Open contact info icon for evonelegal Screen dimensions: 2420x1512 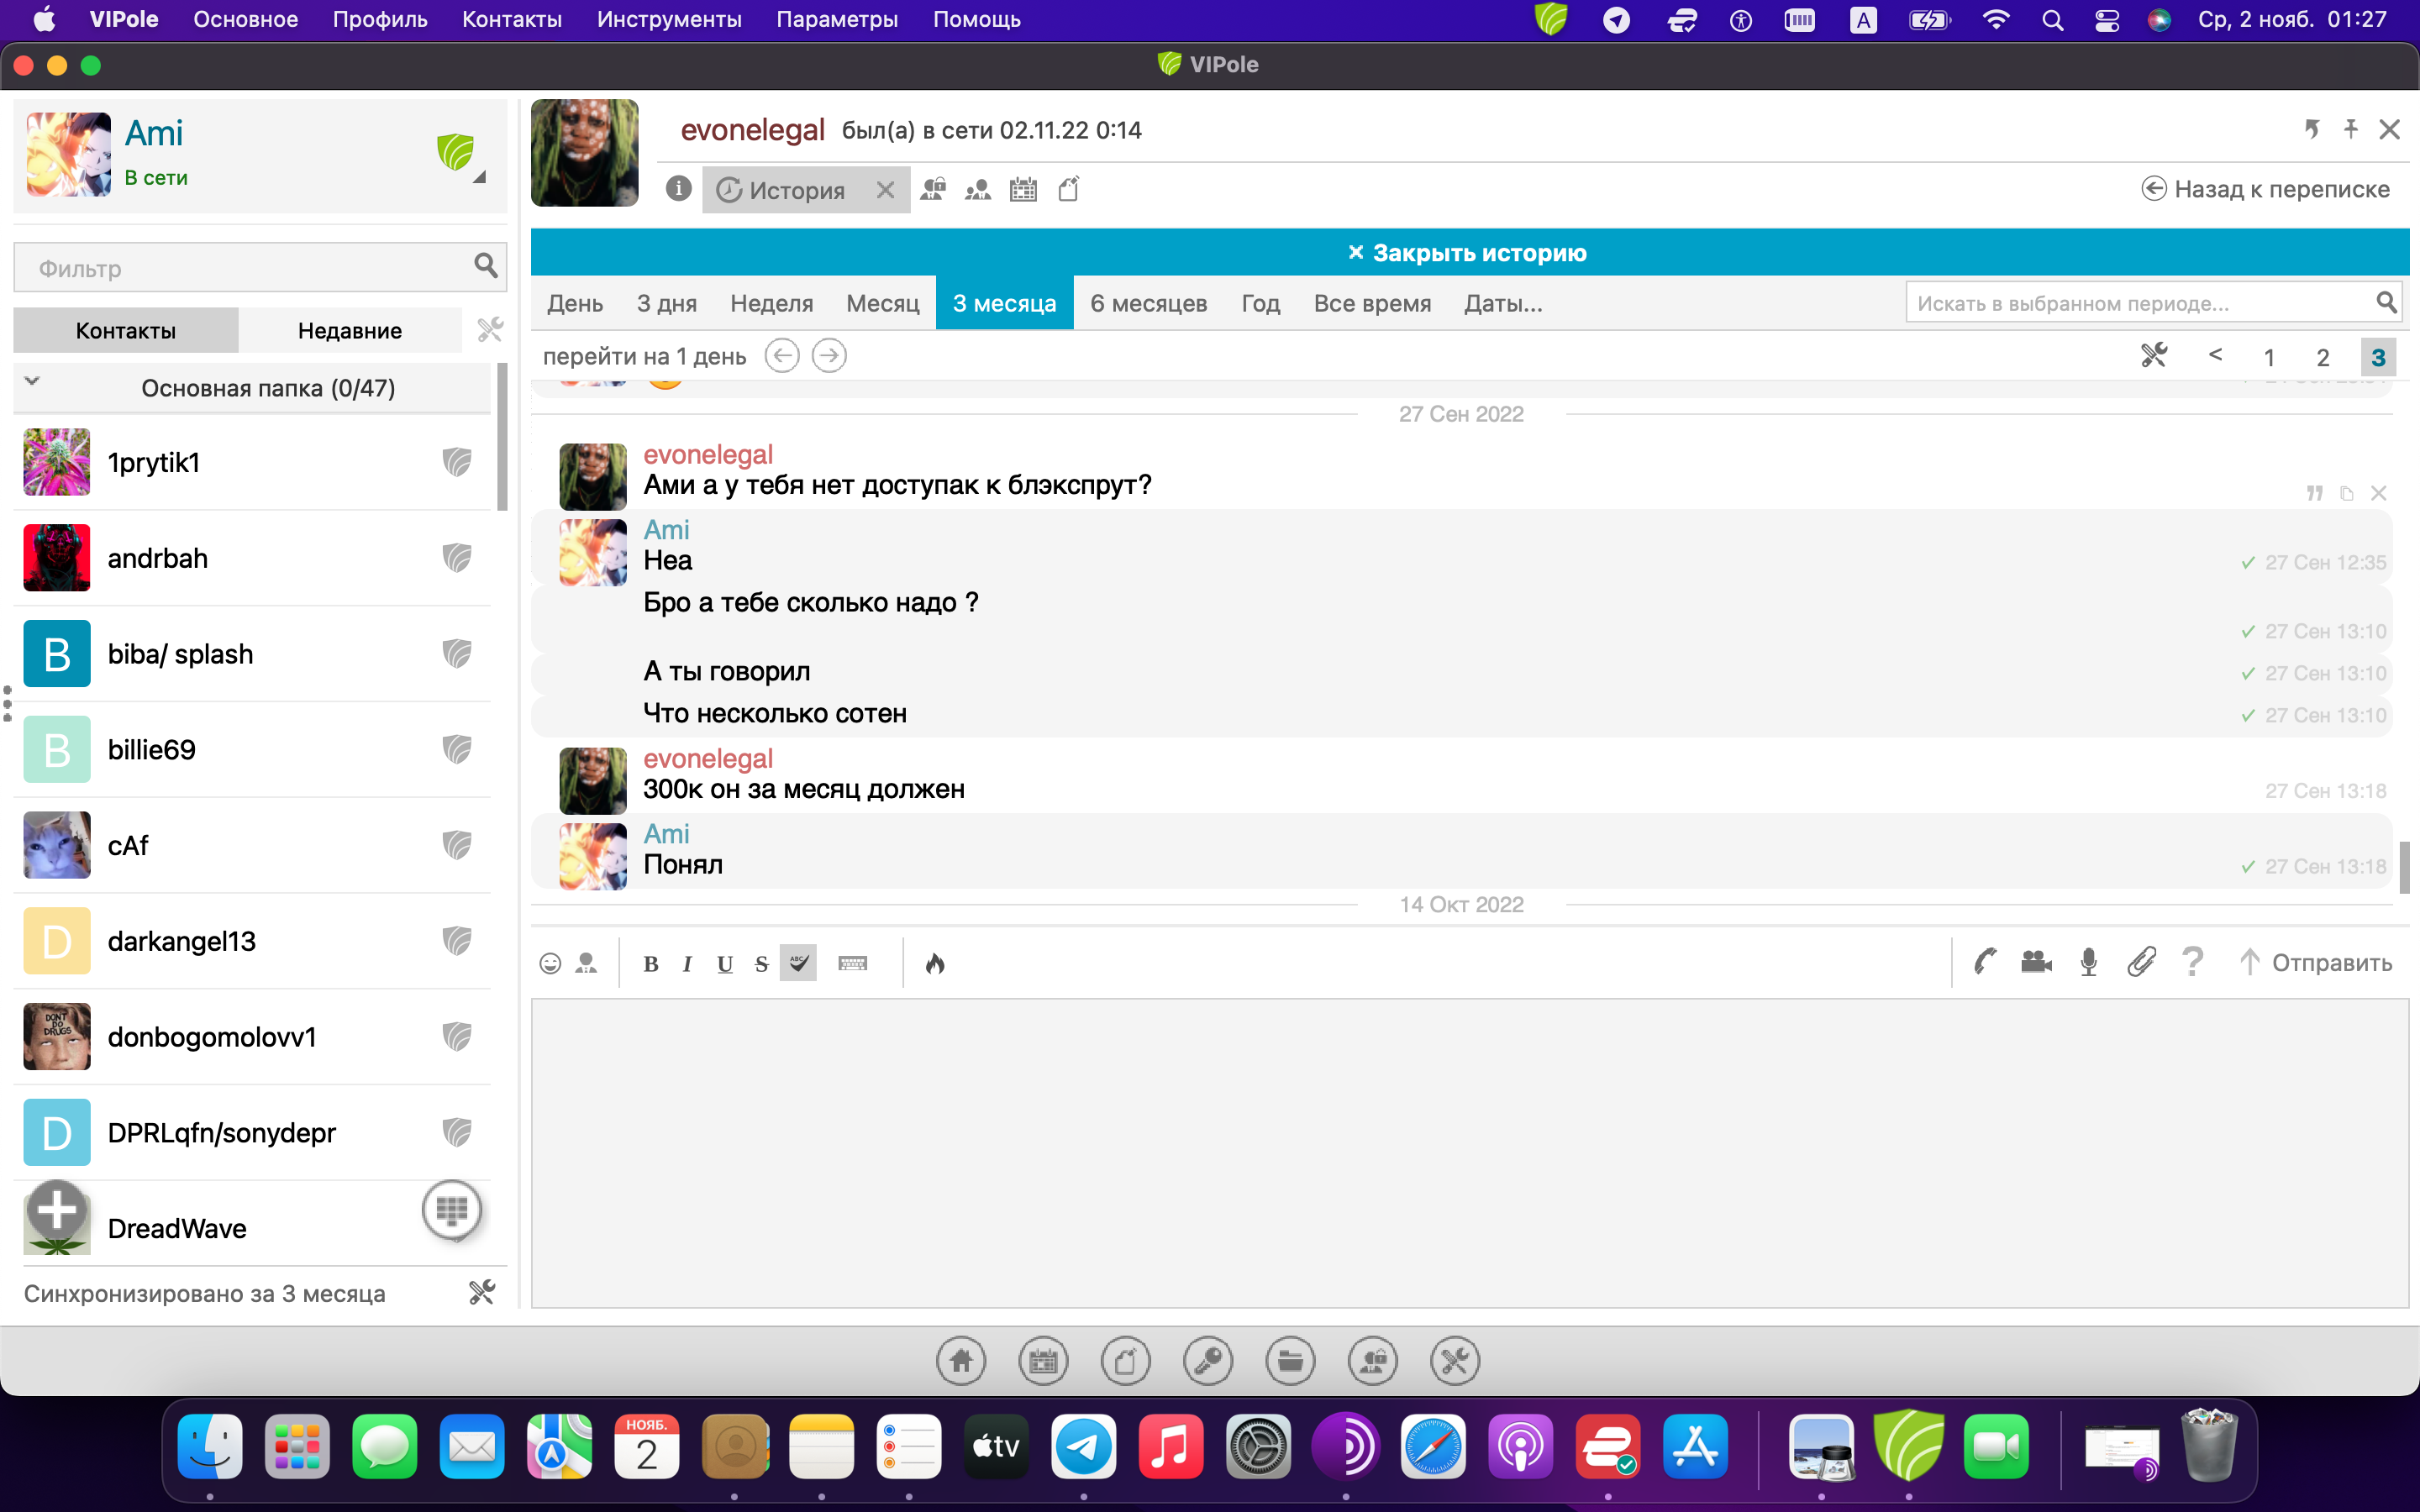click(678, 189)
